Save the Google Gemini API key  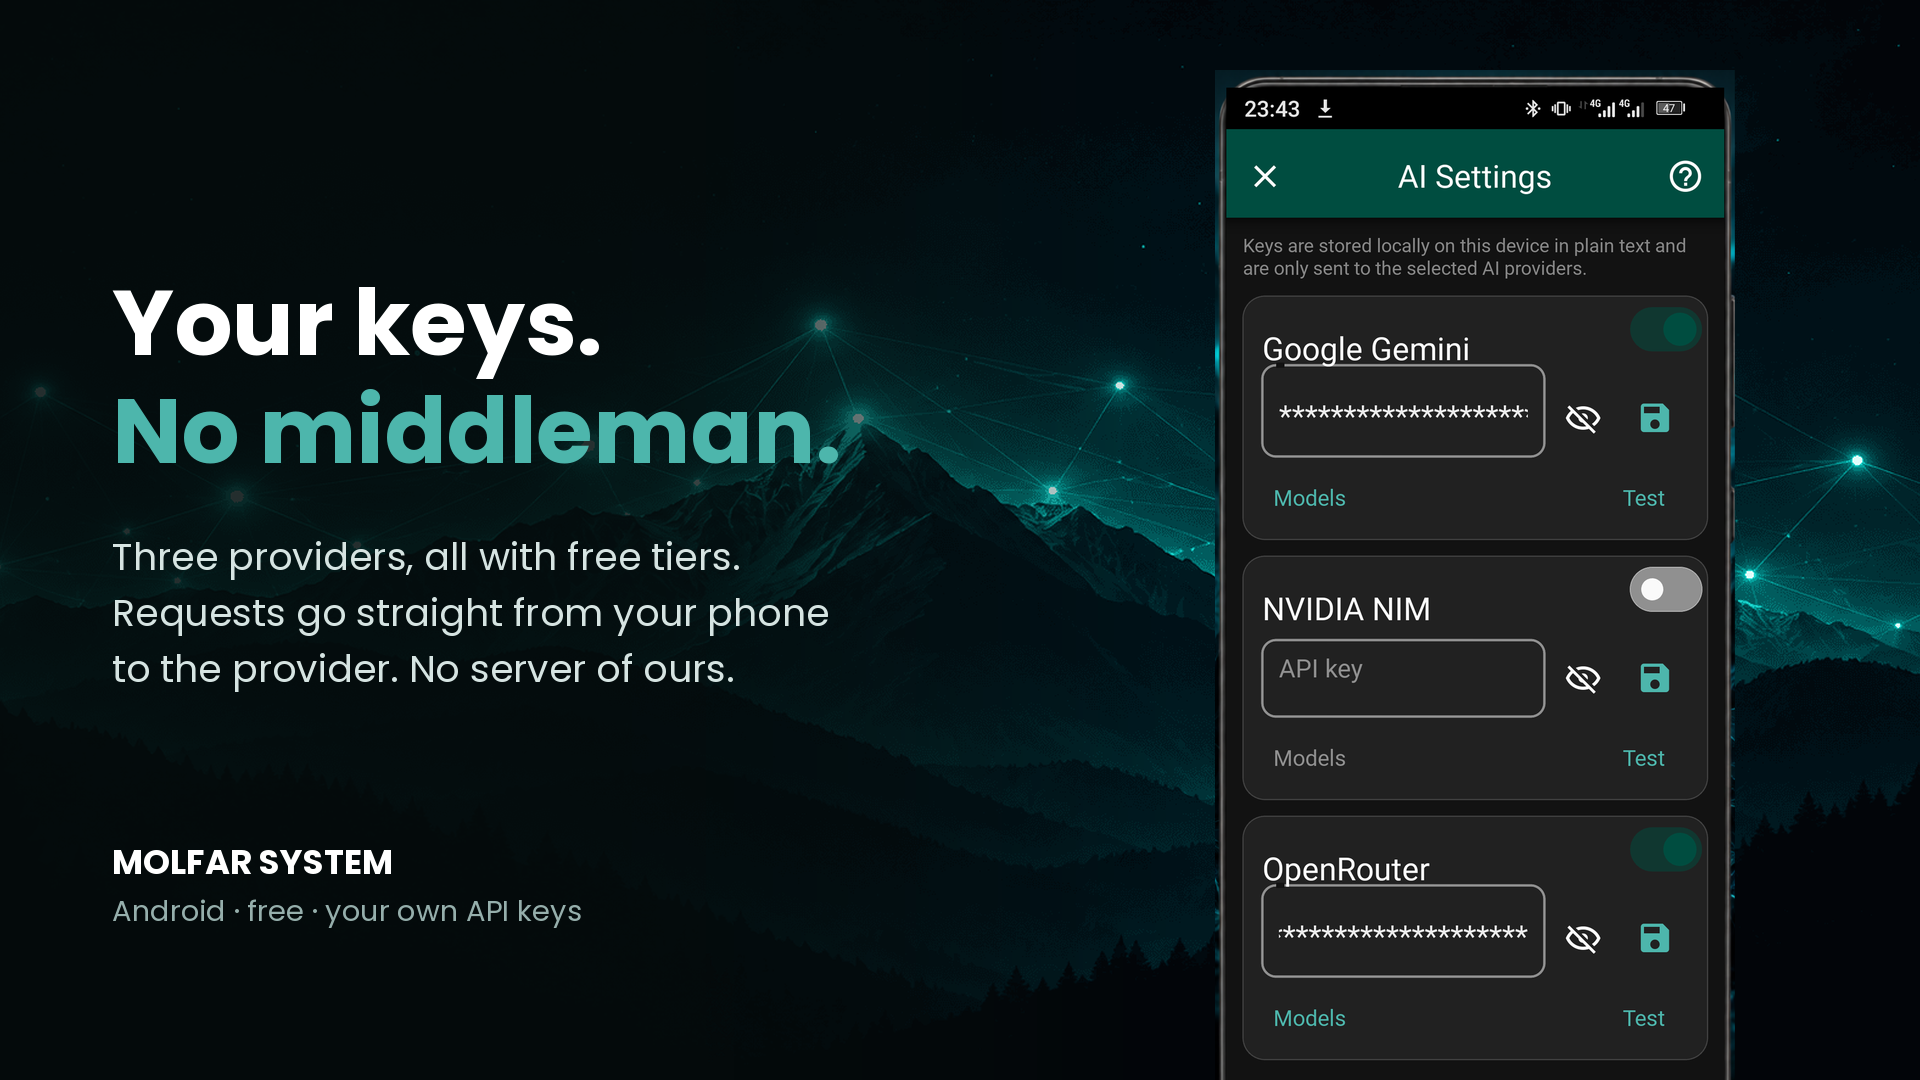click(1655, 418)
